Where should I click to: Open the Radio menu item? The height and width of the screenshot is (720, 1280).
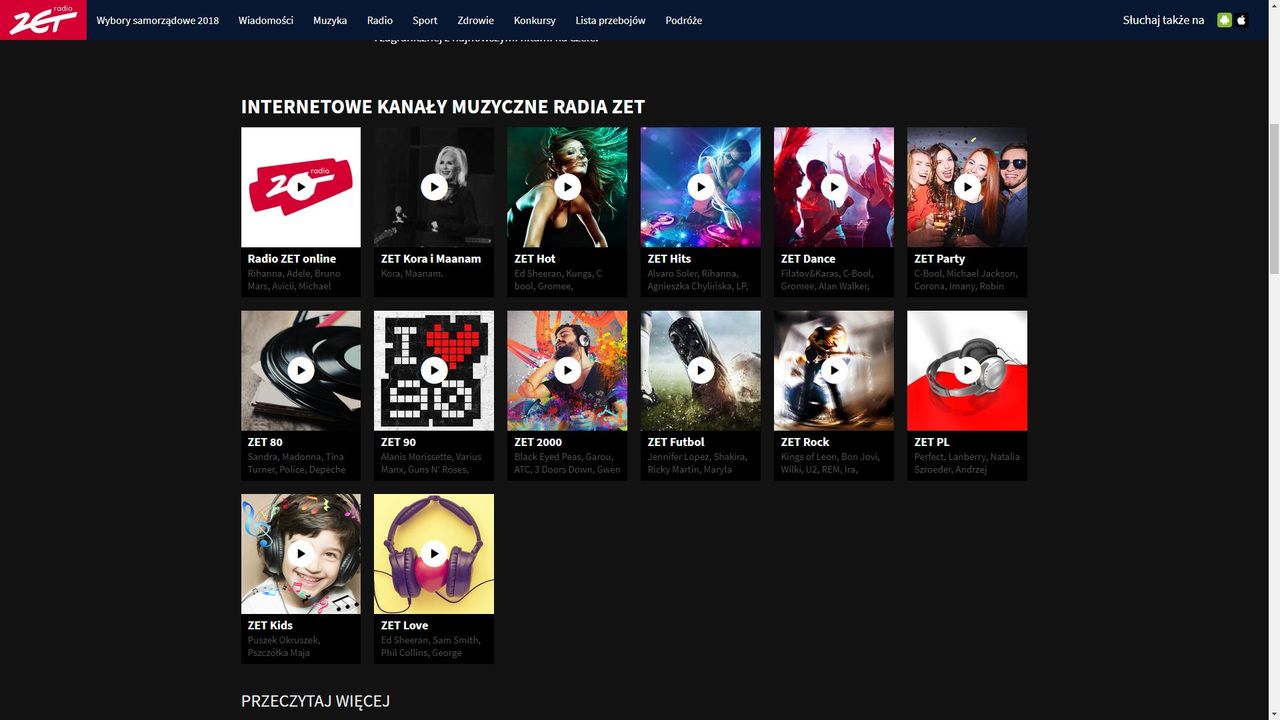coord(380,20)
